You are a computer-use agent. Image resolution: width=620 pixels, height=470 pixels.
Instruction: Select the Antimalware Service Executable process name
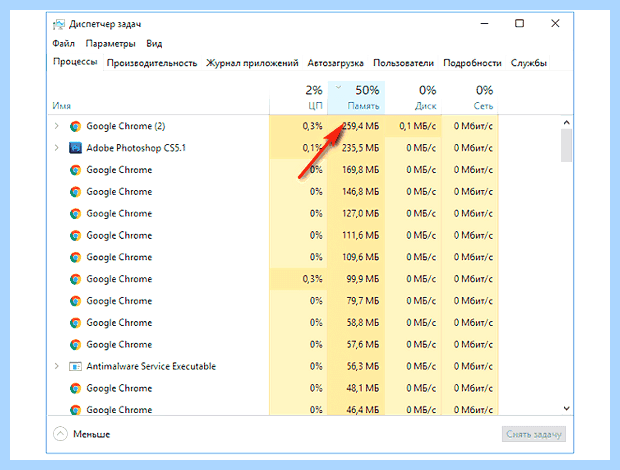(151, 366)
